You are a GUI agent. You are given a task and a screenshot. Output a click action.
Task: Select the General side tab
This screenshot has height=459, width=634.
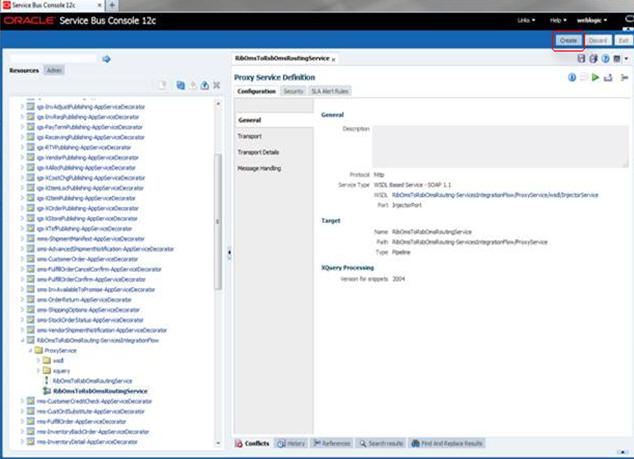[274, 120]
